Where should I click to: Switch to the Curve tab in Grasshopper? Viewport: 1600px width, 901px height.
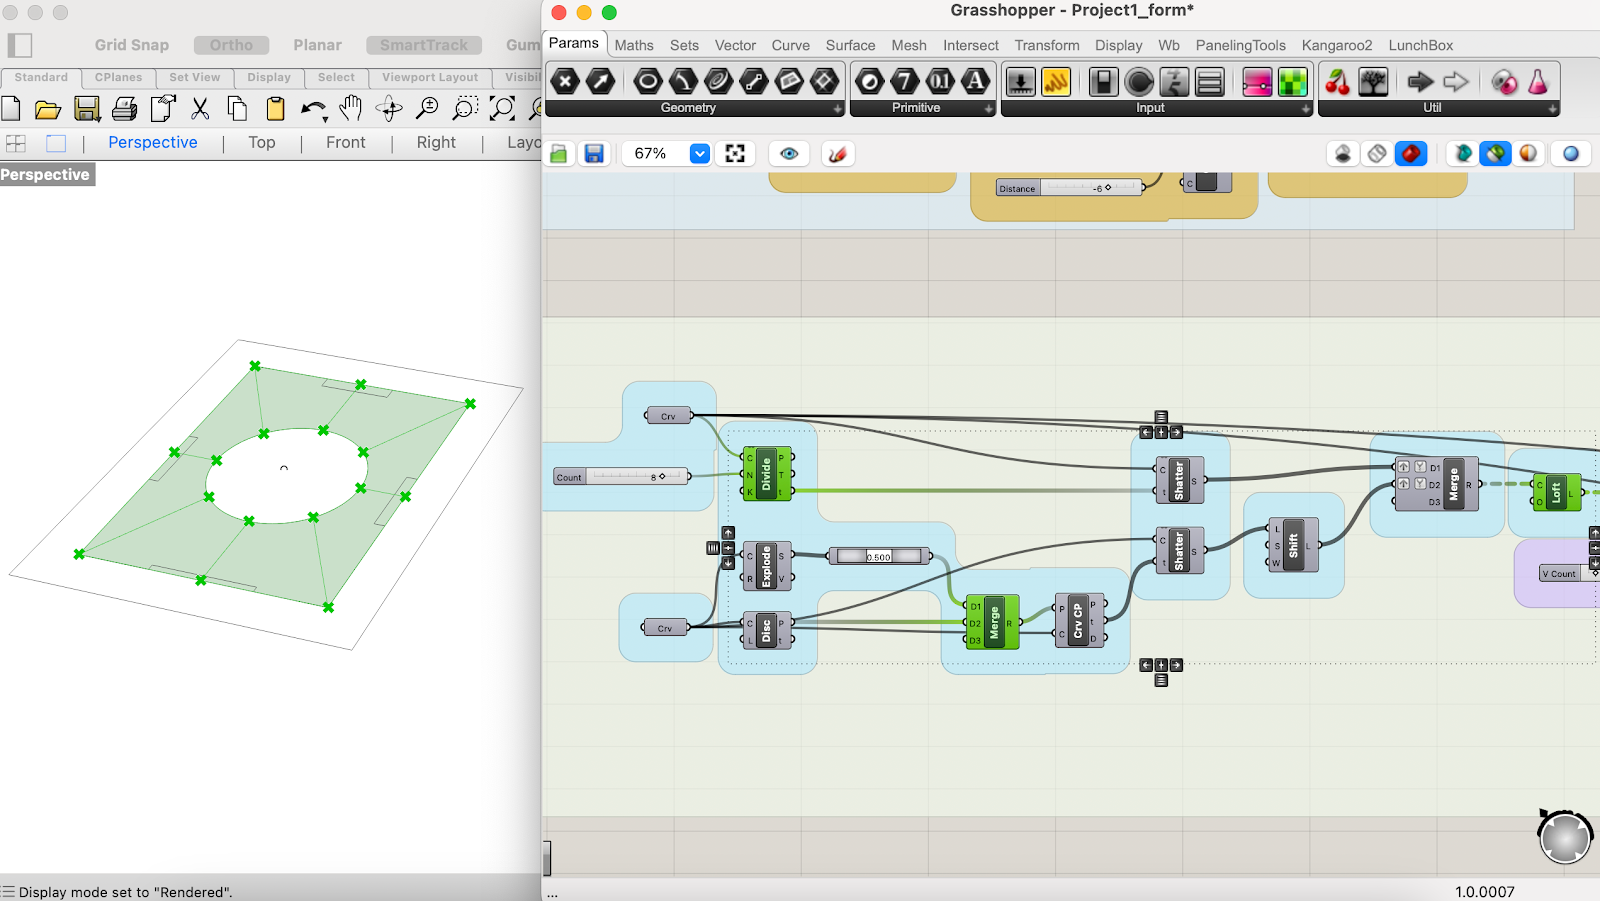coord(790,45)
